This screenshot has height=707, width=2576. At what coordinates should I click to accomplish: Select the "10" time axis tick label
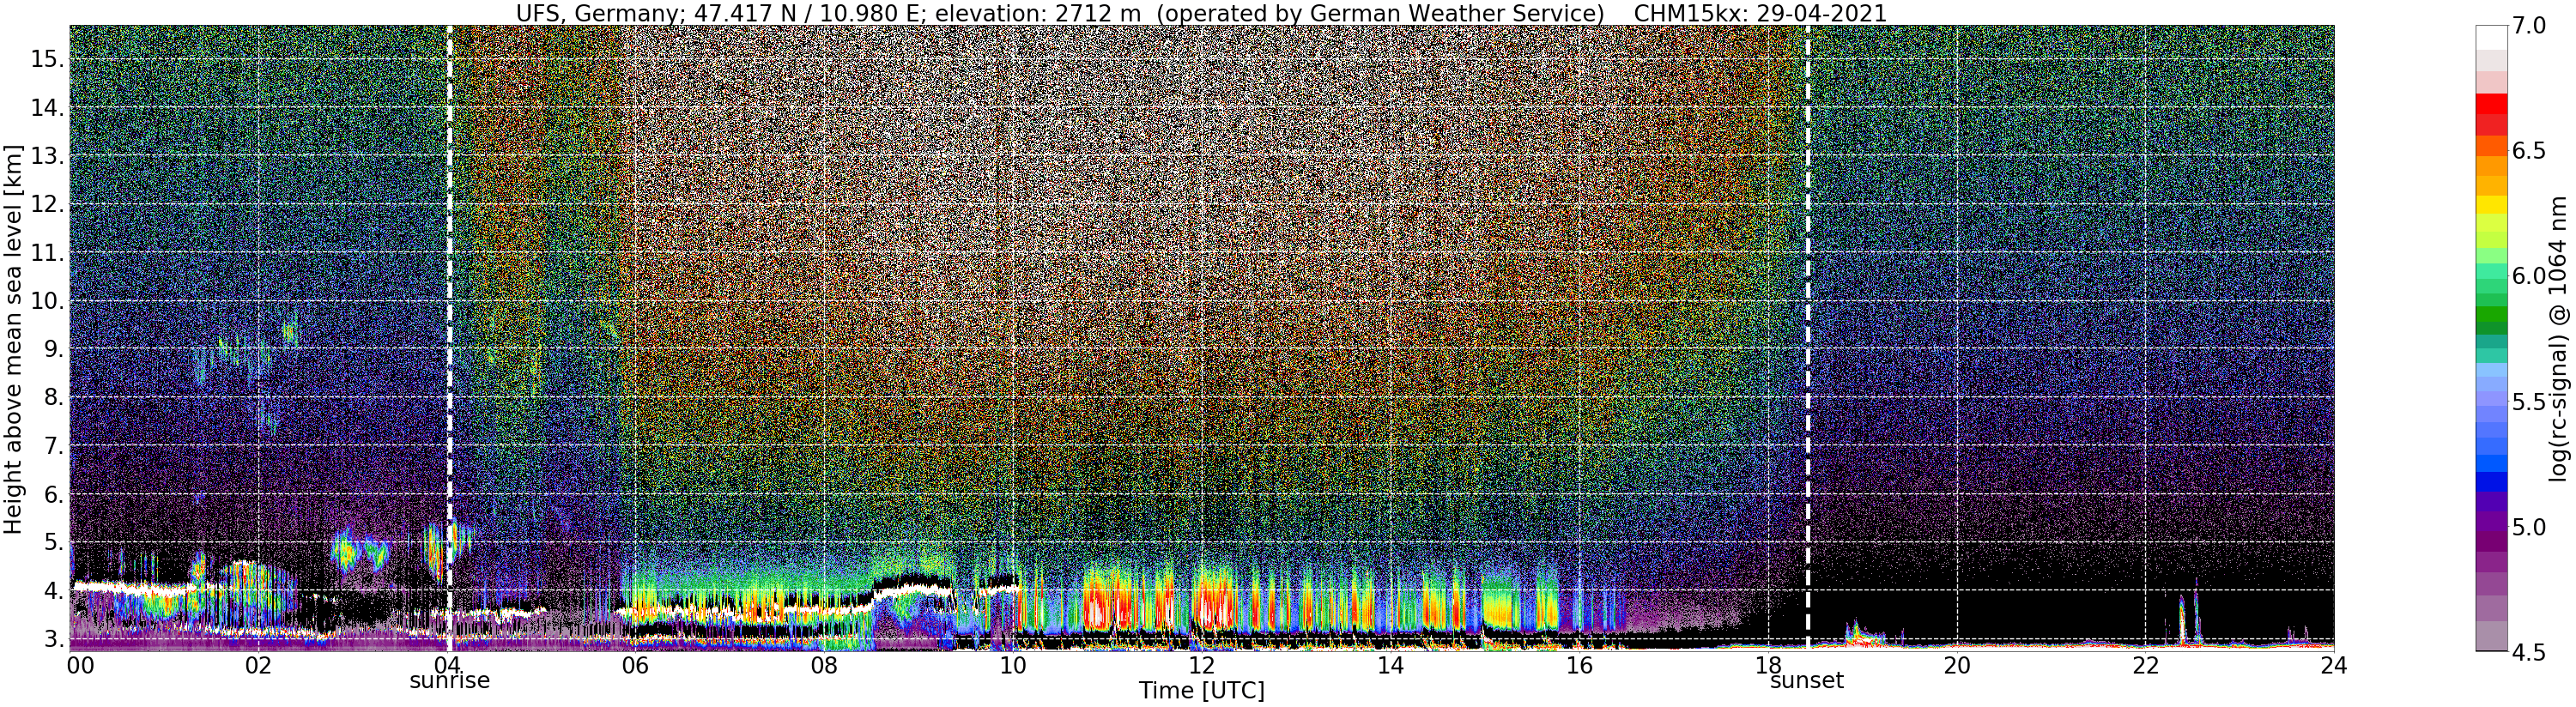tap(1013, 665)
